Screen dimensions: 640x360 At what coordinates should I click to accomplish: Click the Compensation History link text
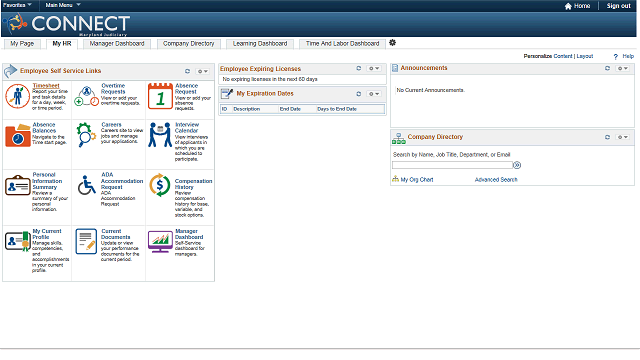193,184
